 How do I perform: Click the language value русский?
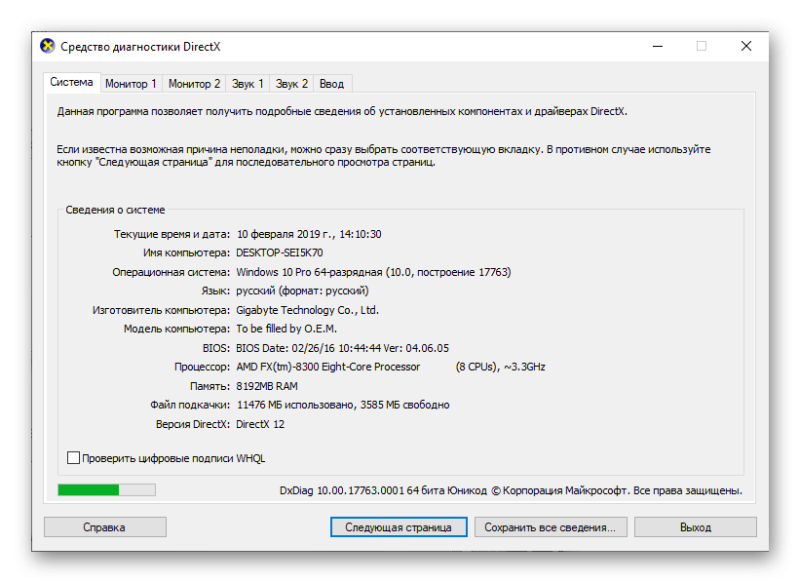[x=302, y=291]
